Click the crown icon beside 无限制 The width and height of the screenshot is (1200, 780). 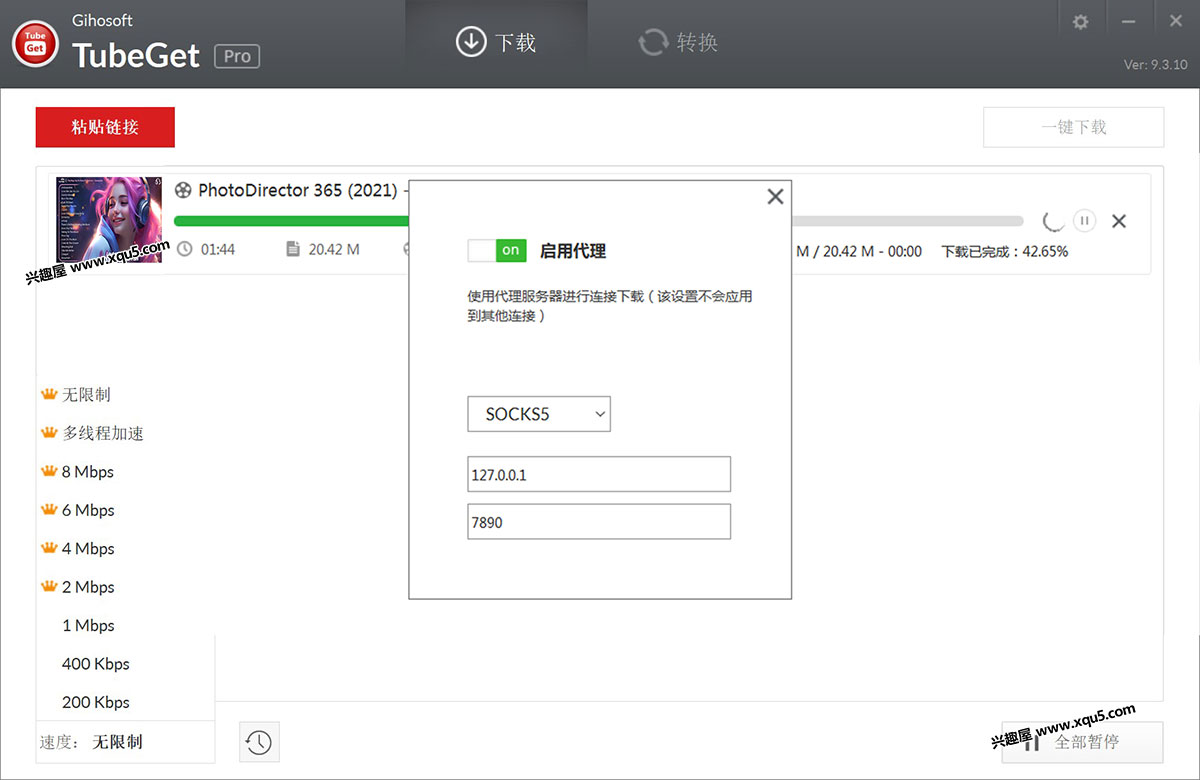[x=49, y=394]
